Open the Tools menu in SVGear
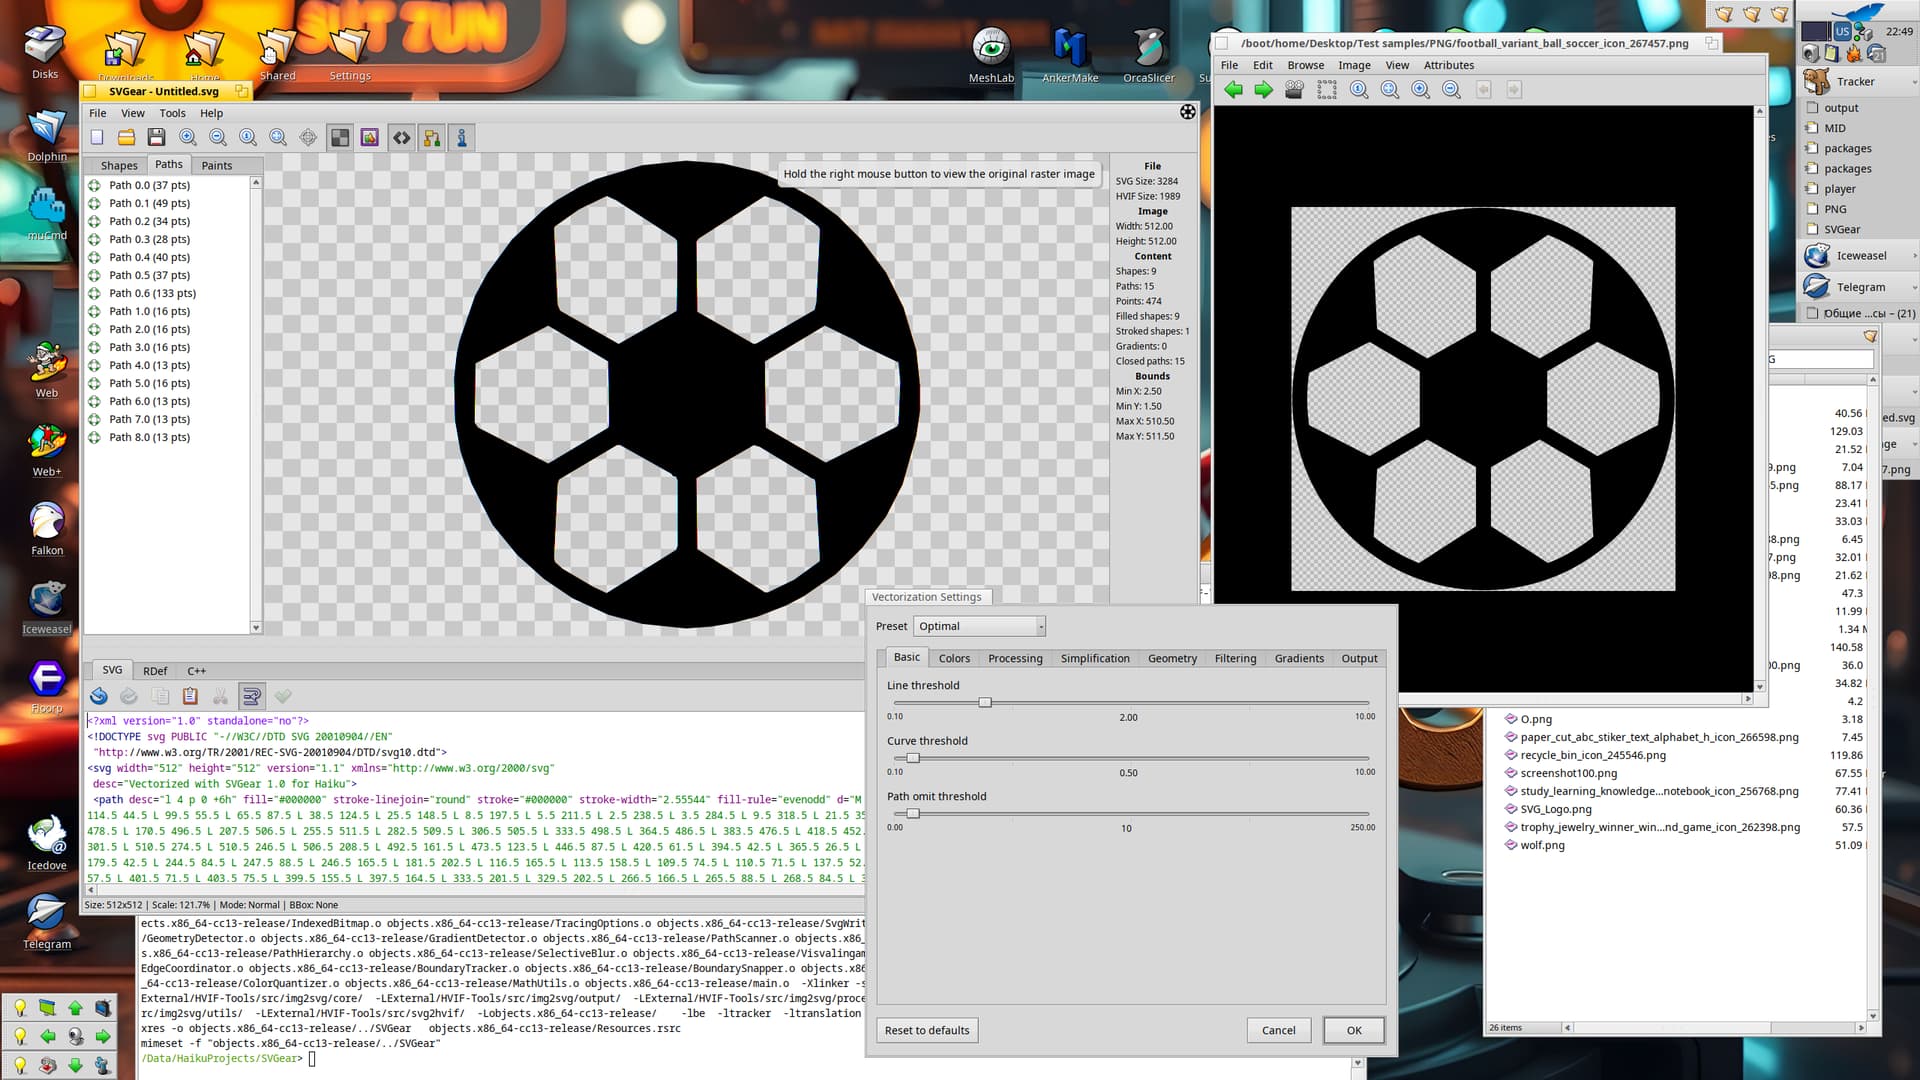The image size is (1920, 1080). (172, 113)
